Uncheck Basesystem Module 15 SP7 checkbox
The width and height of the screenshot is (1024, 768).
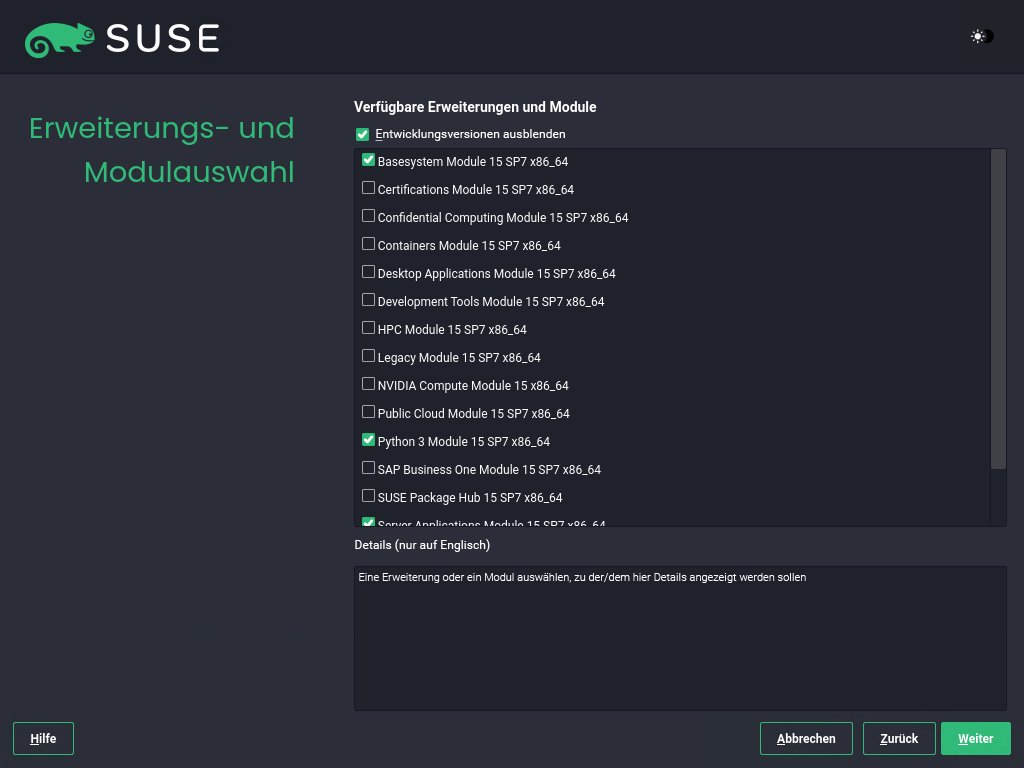pos(368,160)
